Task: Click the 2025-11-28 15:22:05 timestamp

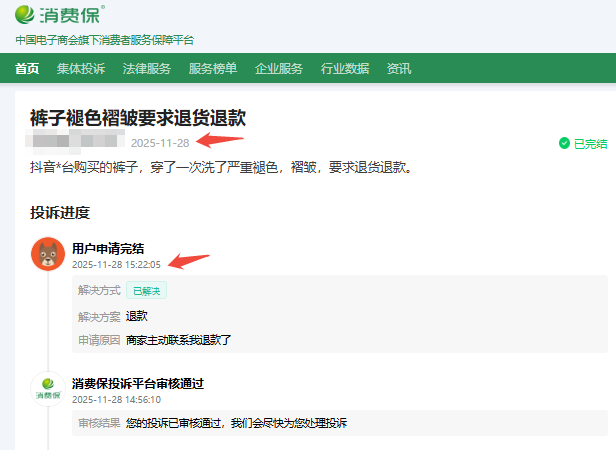Action: click(x=116, y=265)
